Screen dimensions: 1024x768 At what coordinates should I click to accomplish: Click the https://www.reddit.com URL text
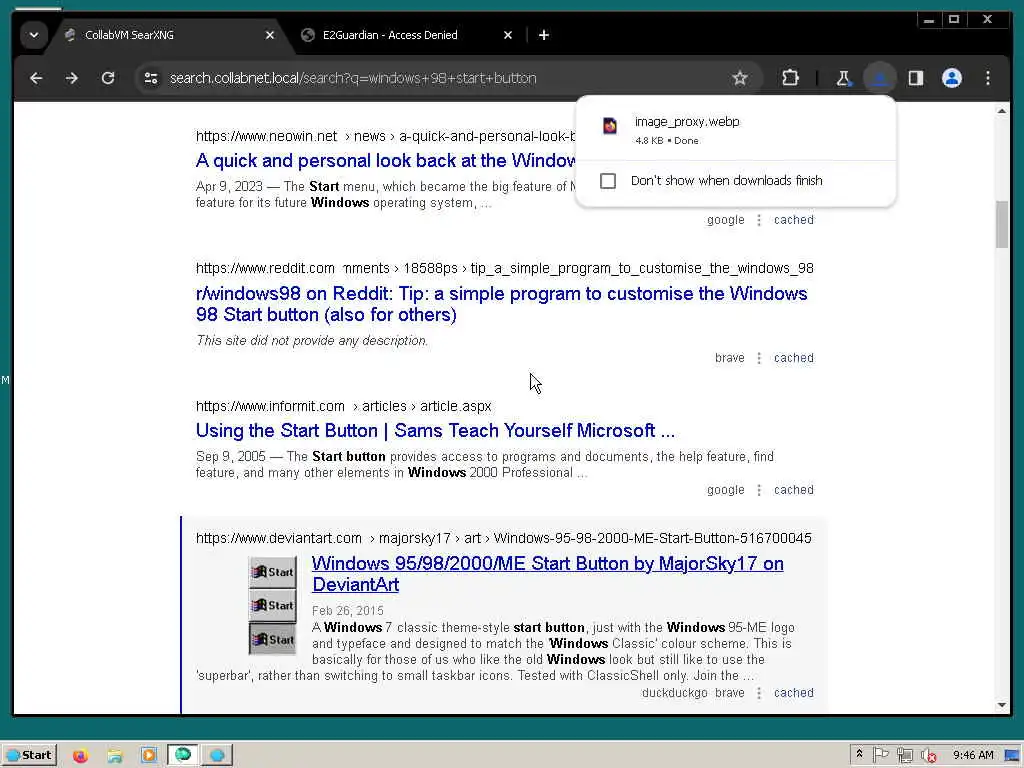pos(265,268)
